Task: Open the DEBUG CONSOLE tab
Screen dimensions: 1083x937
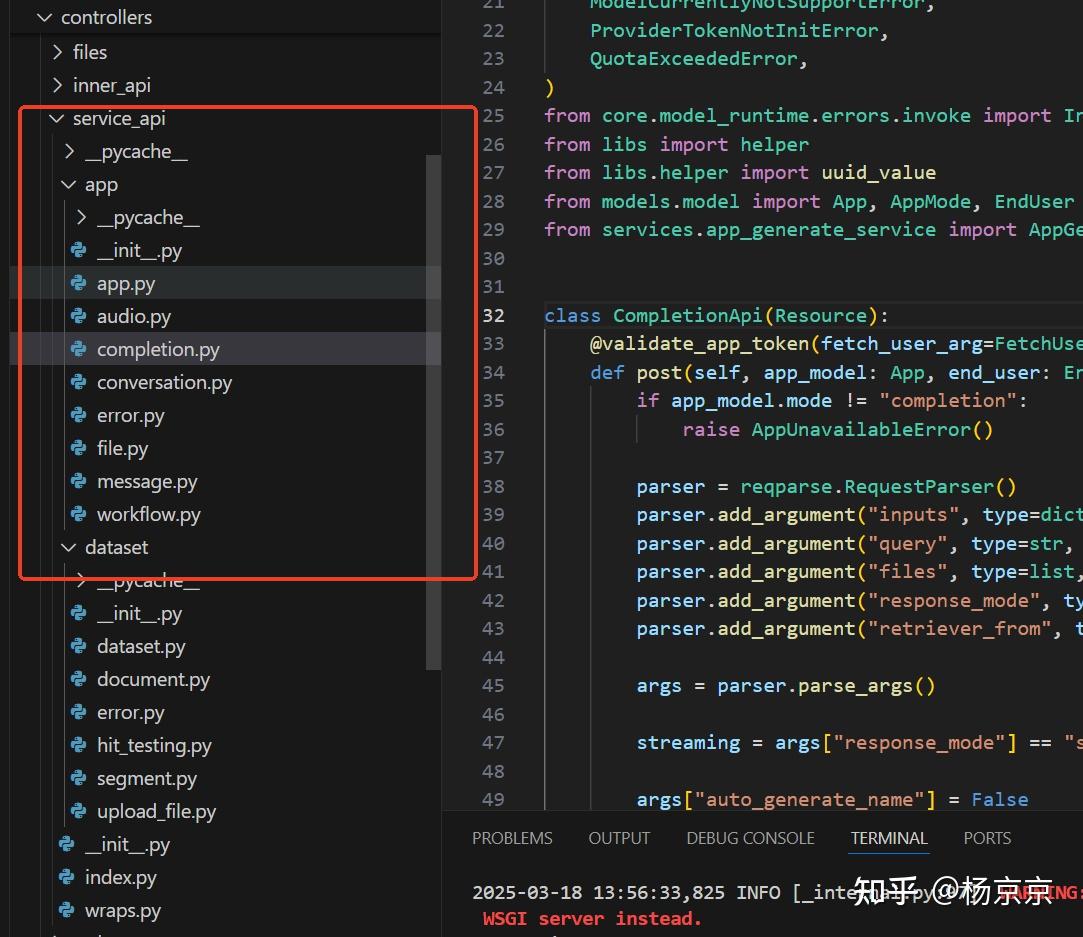Action: (x=750, y=838)
